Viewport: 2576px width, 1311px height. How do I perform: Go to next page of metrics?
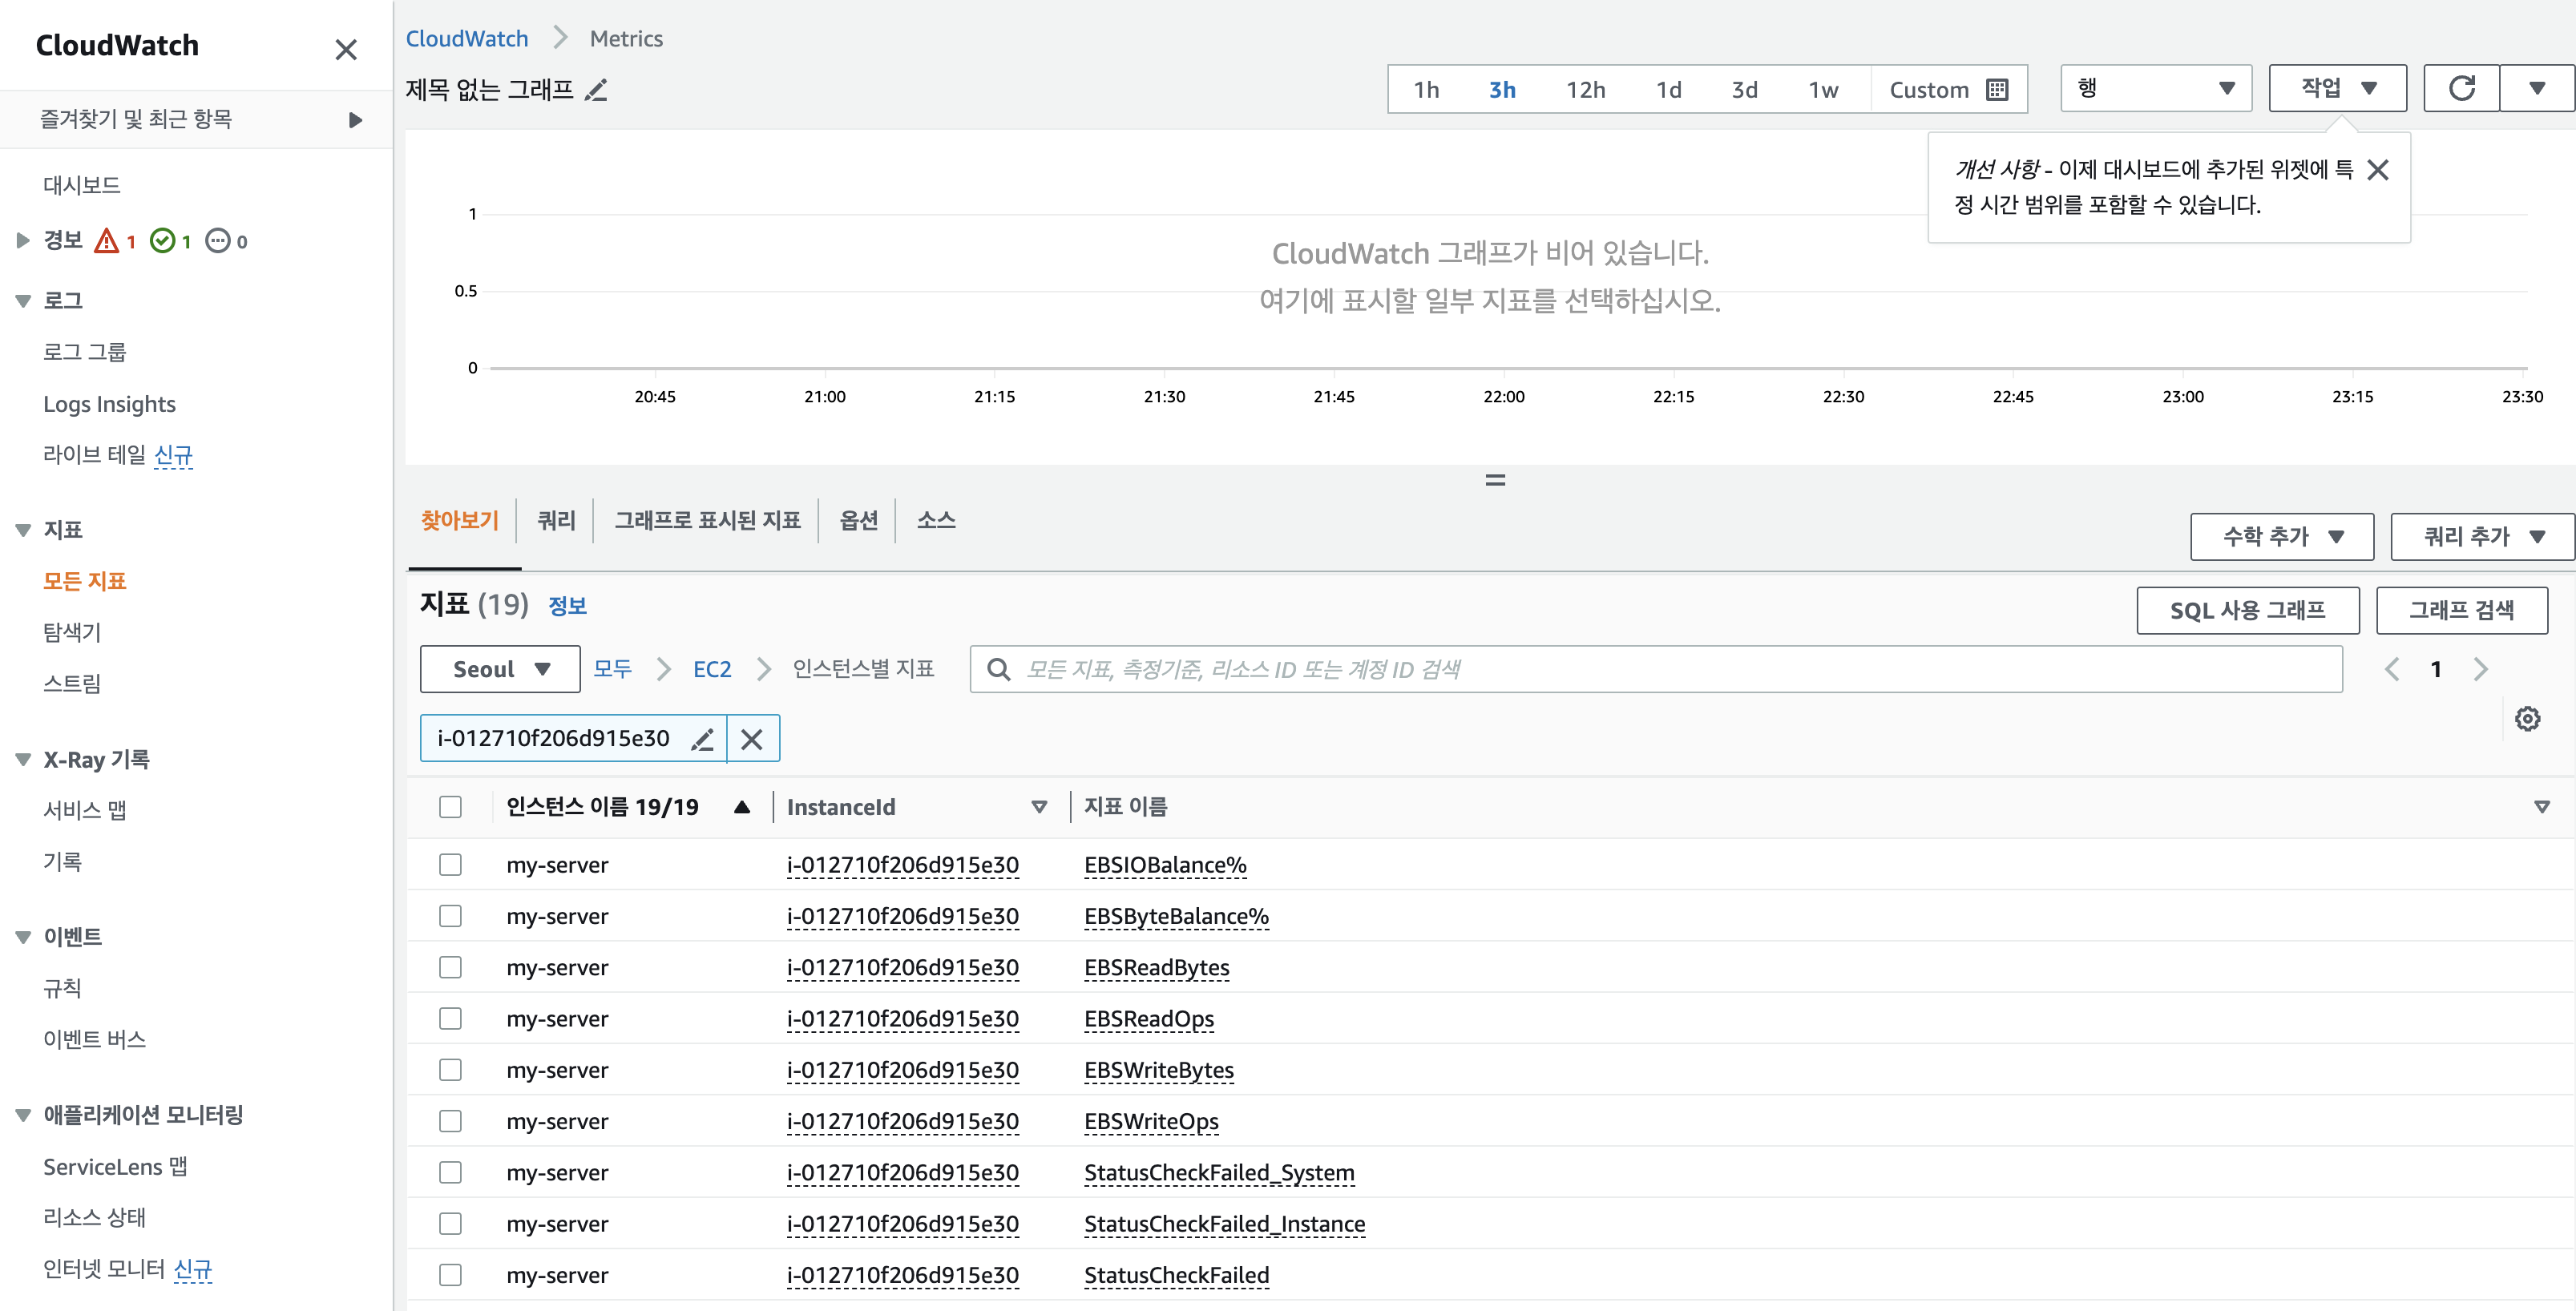(2481, 669)
